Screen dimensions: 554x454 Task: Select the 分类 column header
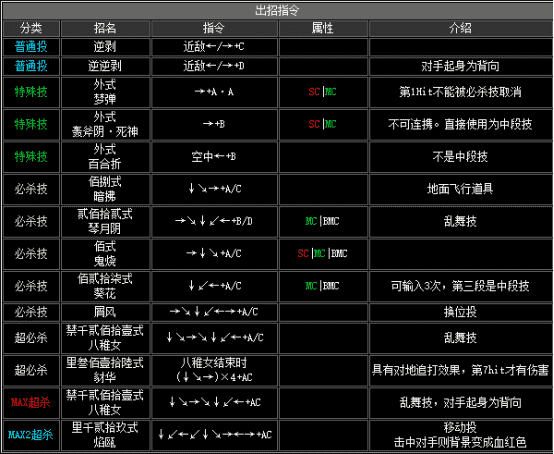(31, 28)
